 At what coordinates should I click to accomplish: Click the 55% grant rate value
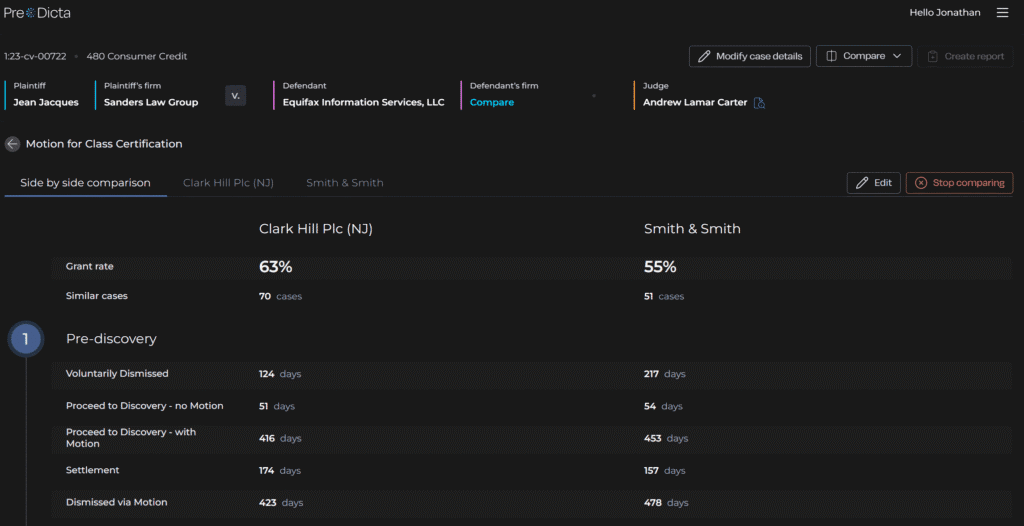(x=660, y=267)
